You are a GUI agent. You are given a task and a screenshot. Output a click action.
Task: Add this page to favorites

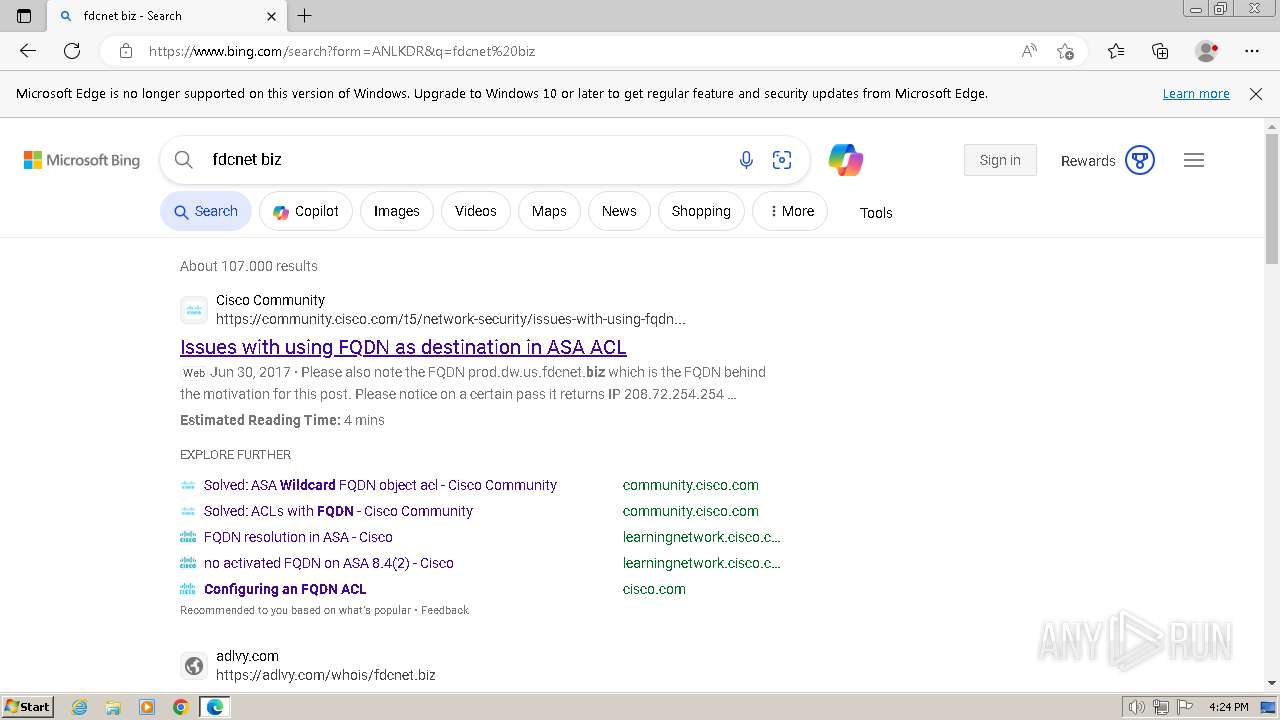coord(1065,51)
